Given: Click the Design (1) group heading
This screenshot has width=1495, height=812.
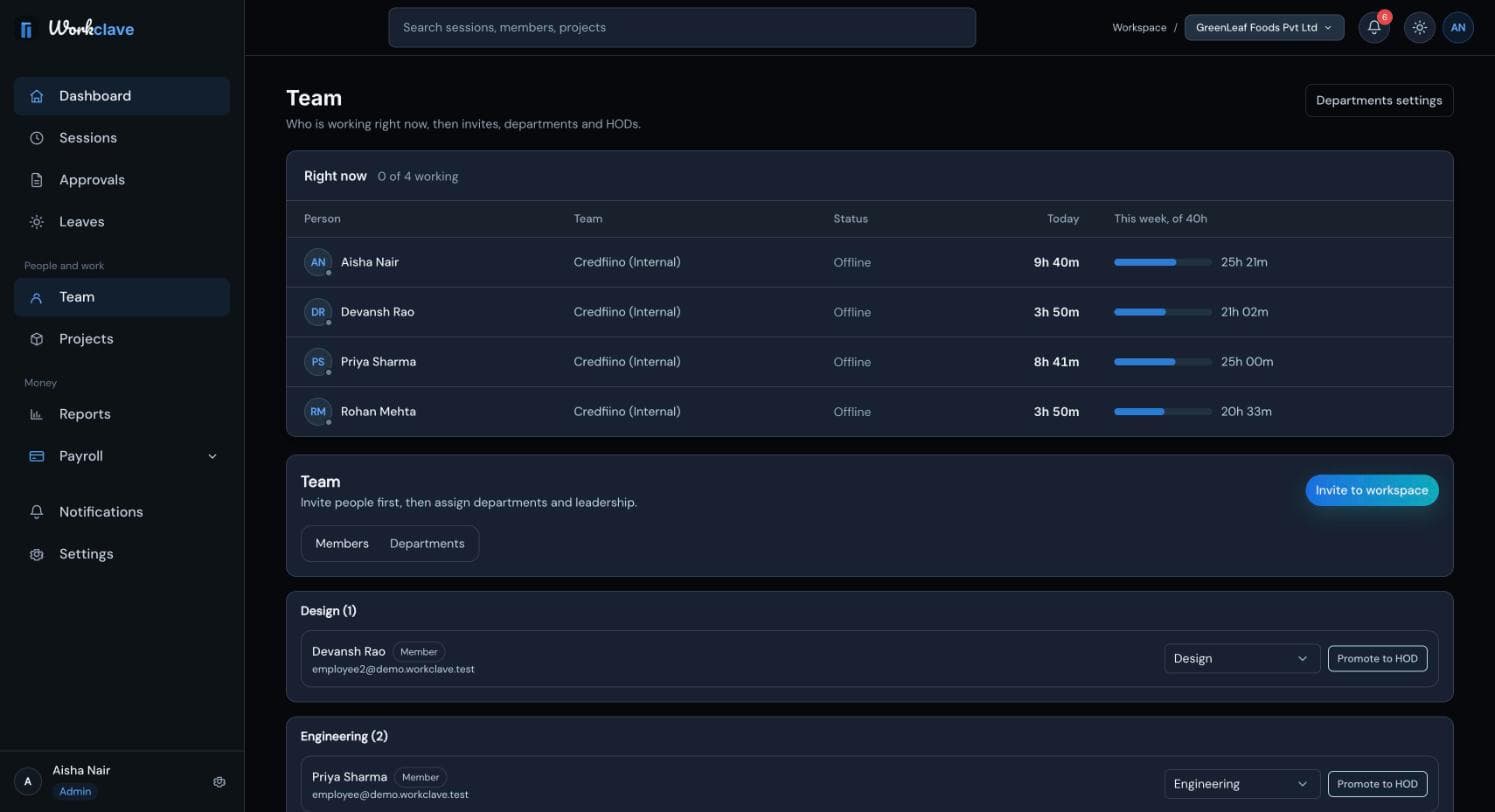Looking at the screenshot, I should (328, 611).
